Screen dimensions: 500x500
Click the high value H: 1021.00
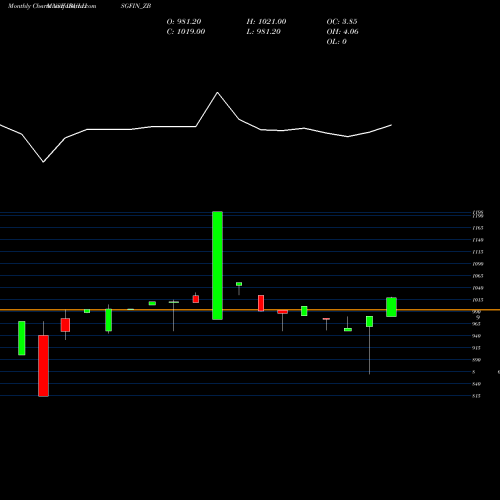coord(266,22)
